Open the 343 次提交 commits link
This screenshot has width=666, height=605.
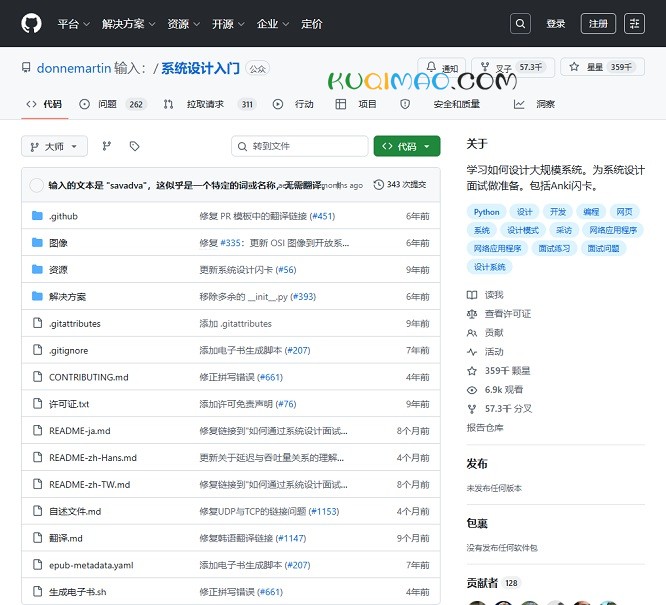coord(400,185)
